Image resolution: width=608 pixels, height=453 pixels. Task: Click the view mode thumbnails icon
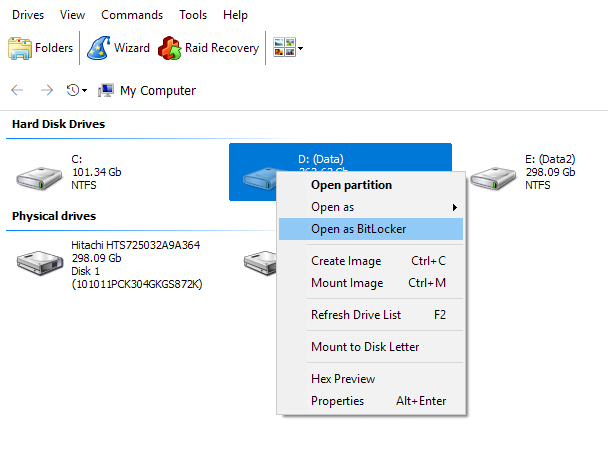click(x=284, y=47)
